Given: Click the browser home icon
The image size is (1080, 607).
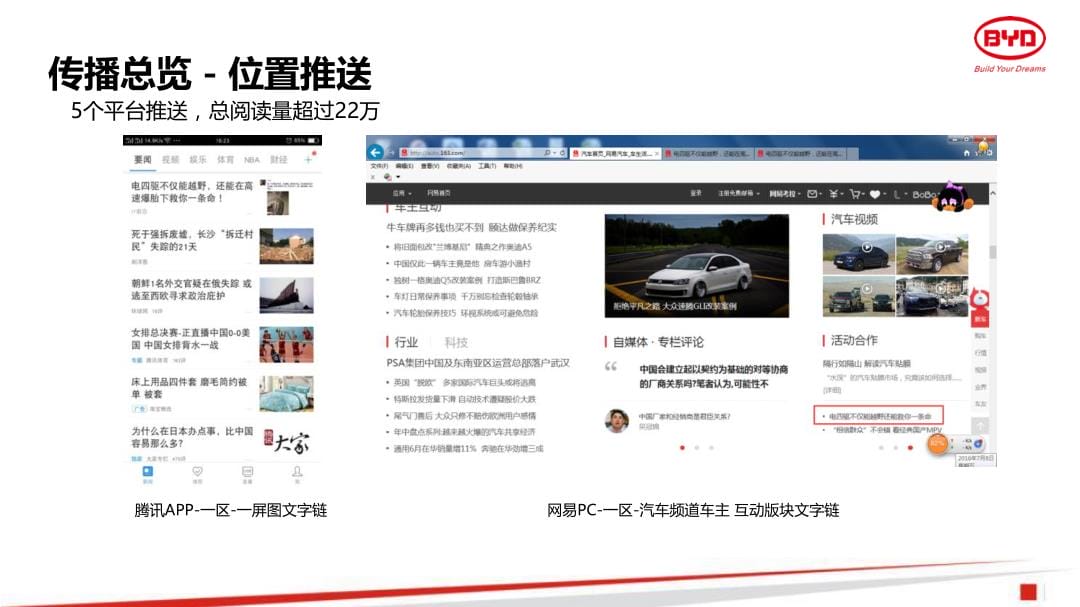Looking at the screenshot, I should [966, 153].
